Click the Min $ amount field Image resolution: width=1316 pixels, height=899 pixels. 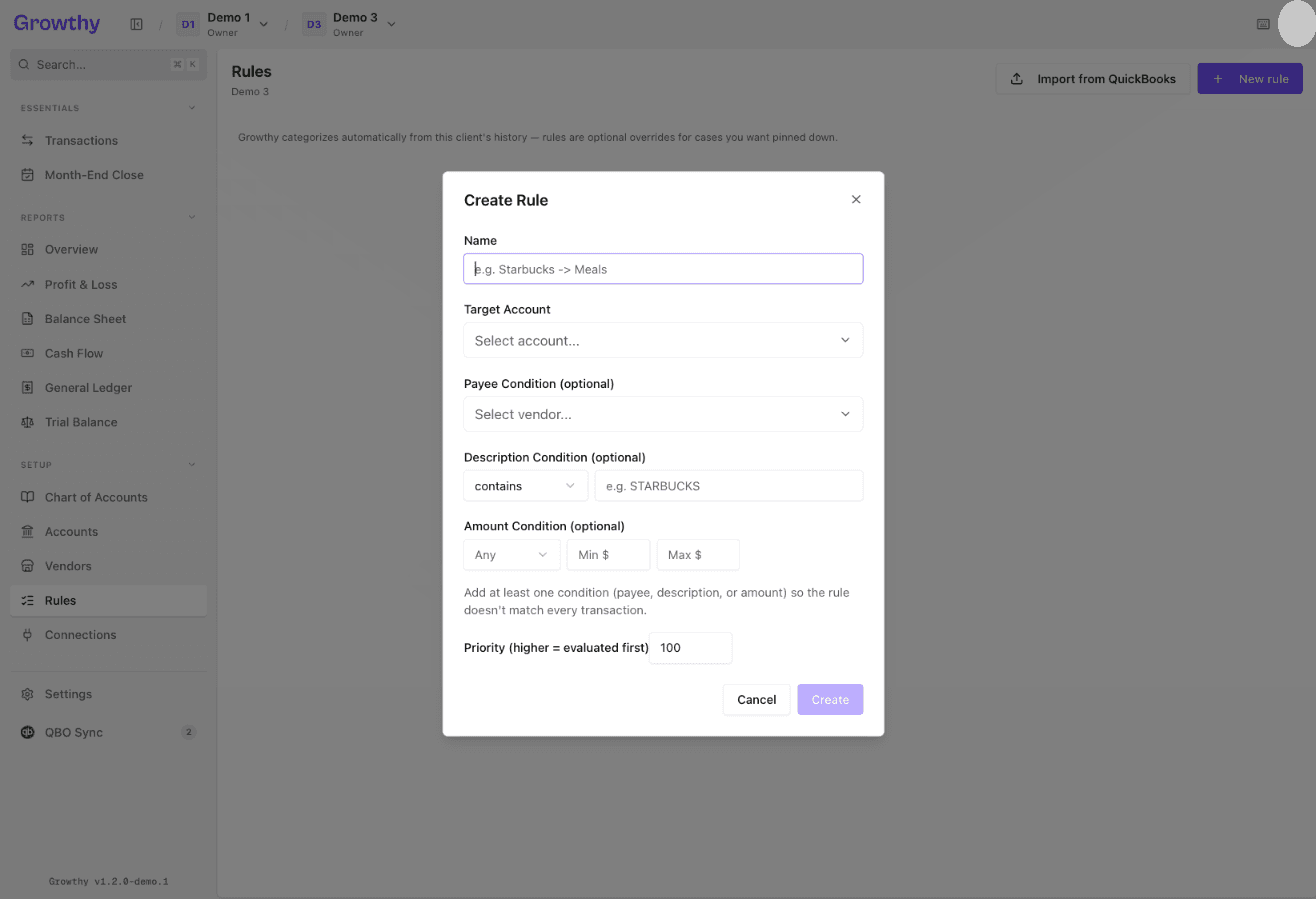tap(608, 555)
